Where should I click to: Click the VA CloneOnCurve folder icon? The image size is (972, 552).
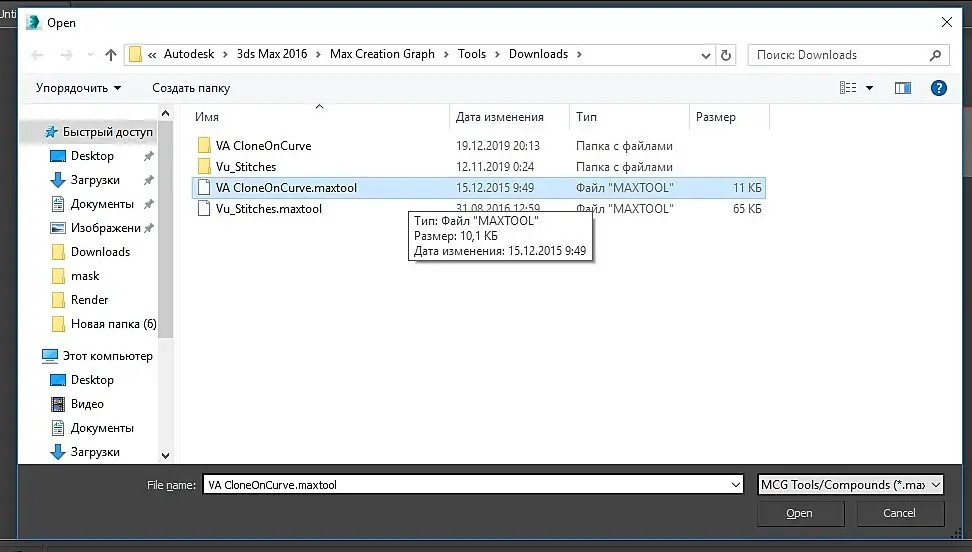point(204,146)
